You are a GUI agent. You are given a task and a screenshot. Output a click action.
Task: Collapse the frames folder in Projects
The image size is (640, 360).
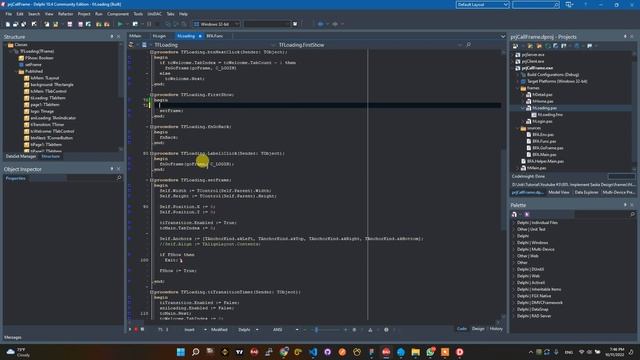pos(518,88)
